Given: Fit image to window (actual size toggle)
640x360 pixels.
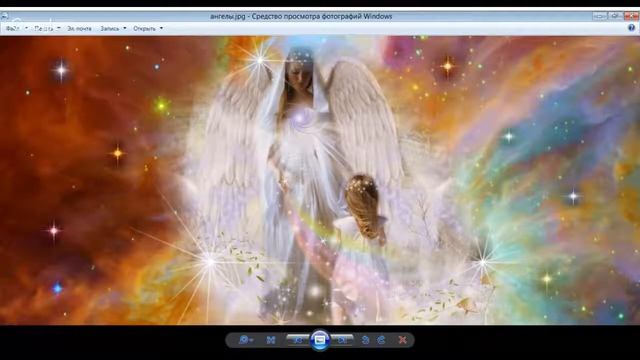Looking at the screenshot, I should tap(271, 340).
